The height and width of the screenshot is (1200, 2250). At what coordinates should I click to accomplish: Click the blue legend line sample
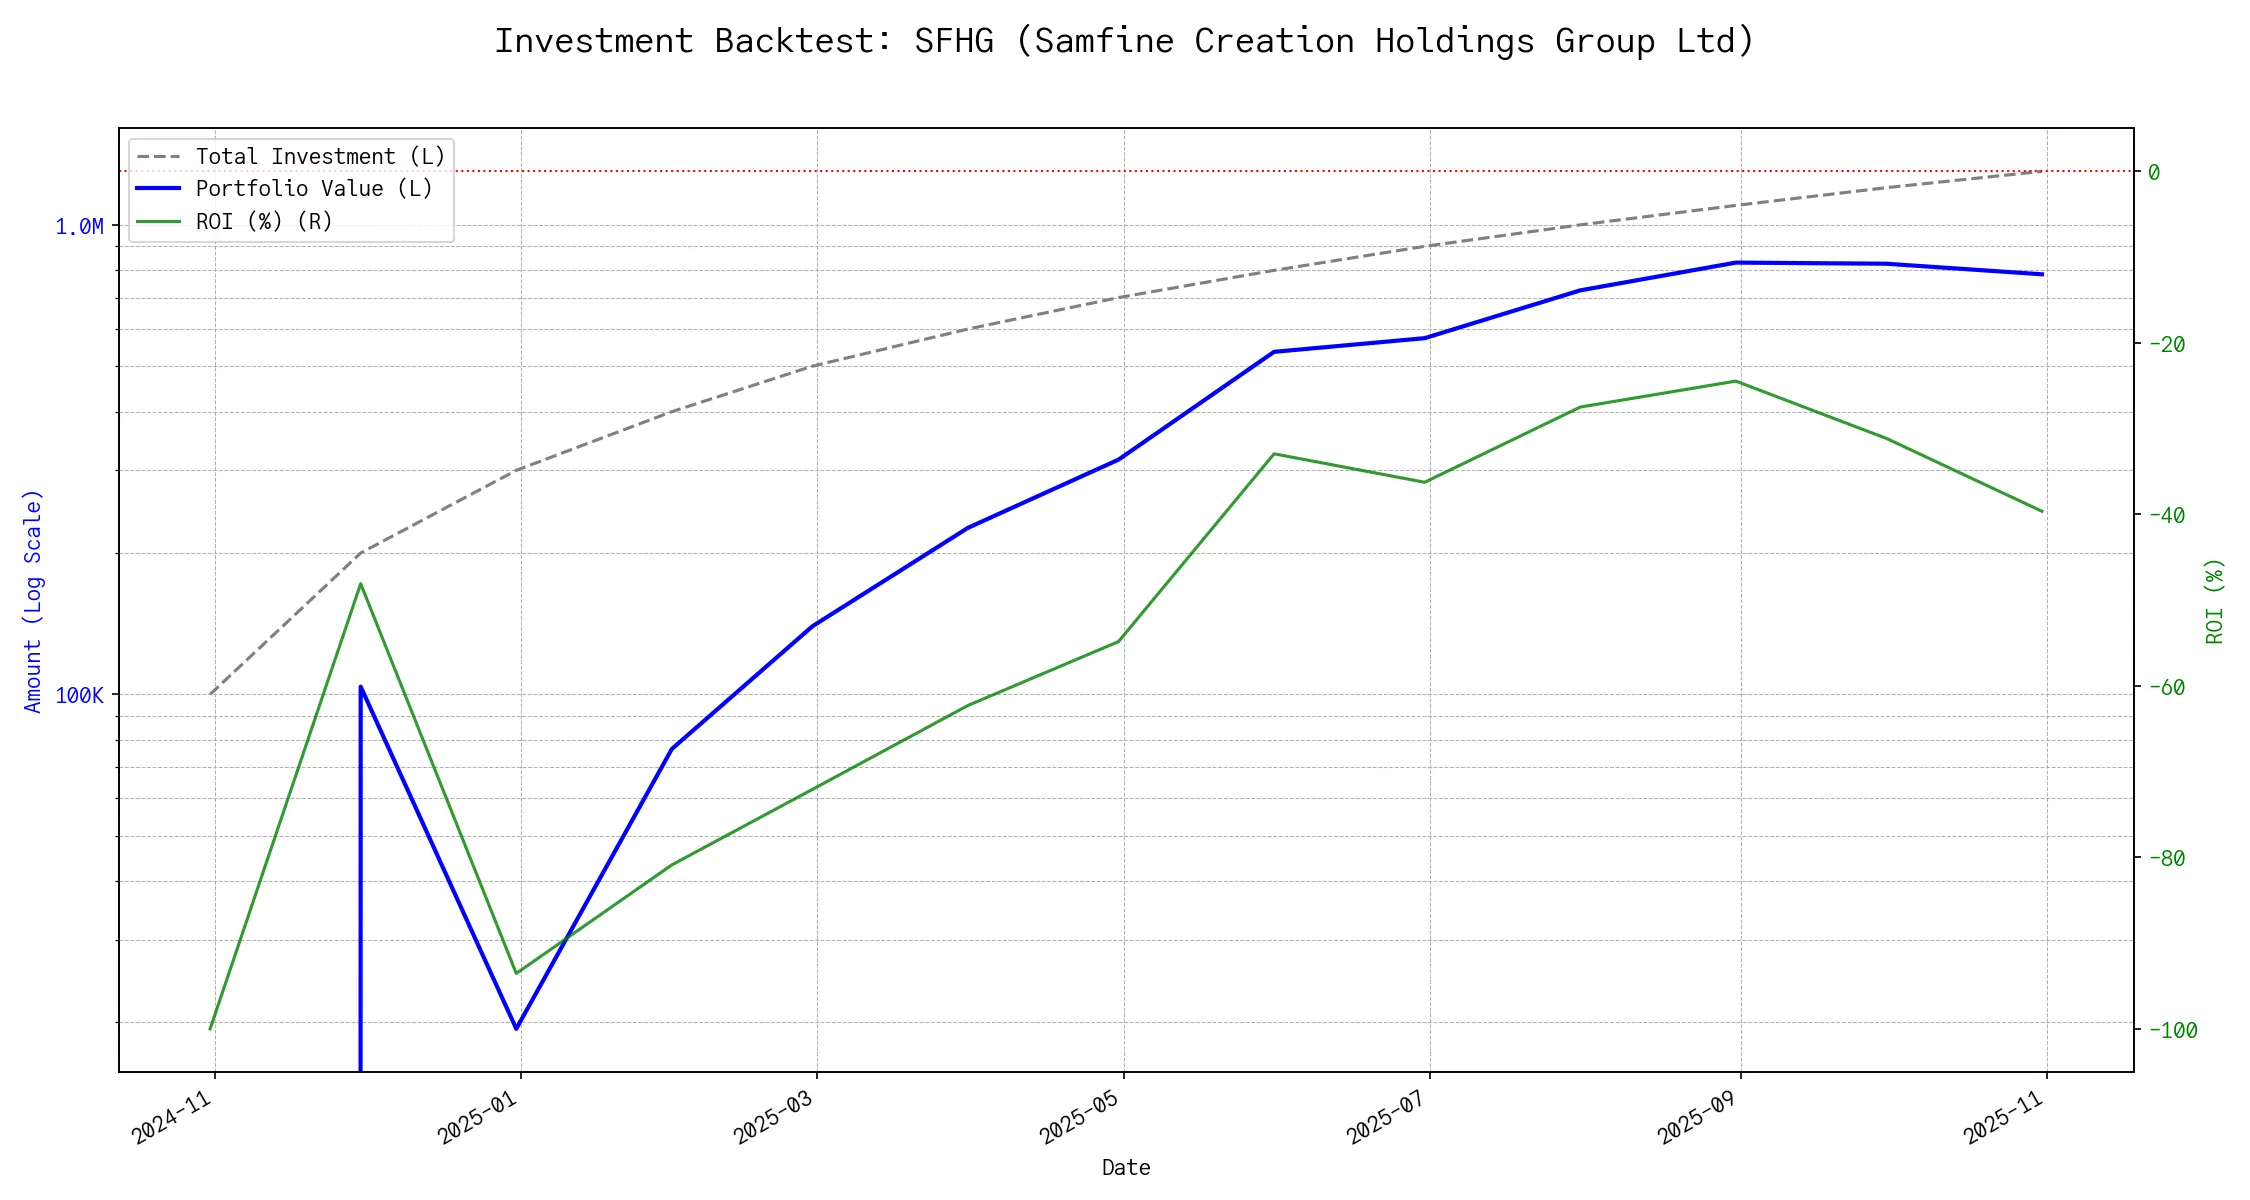coord(159,189)
